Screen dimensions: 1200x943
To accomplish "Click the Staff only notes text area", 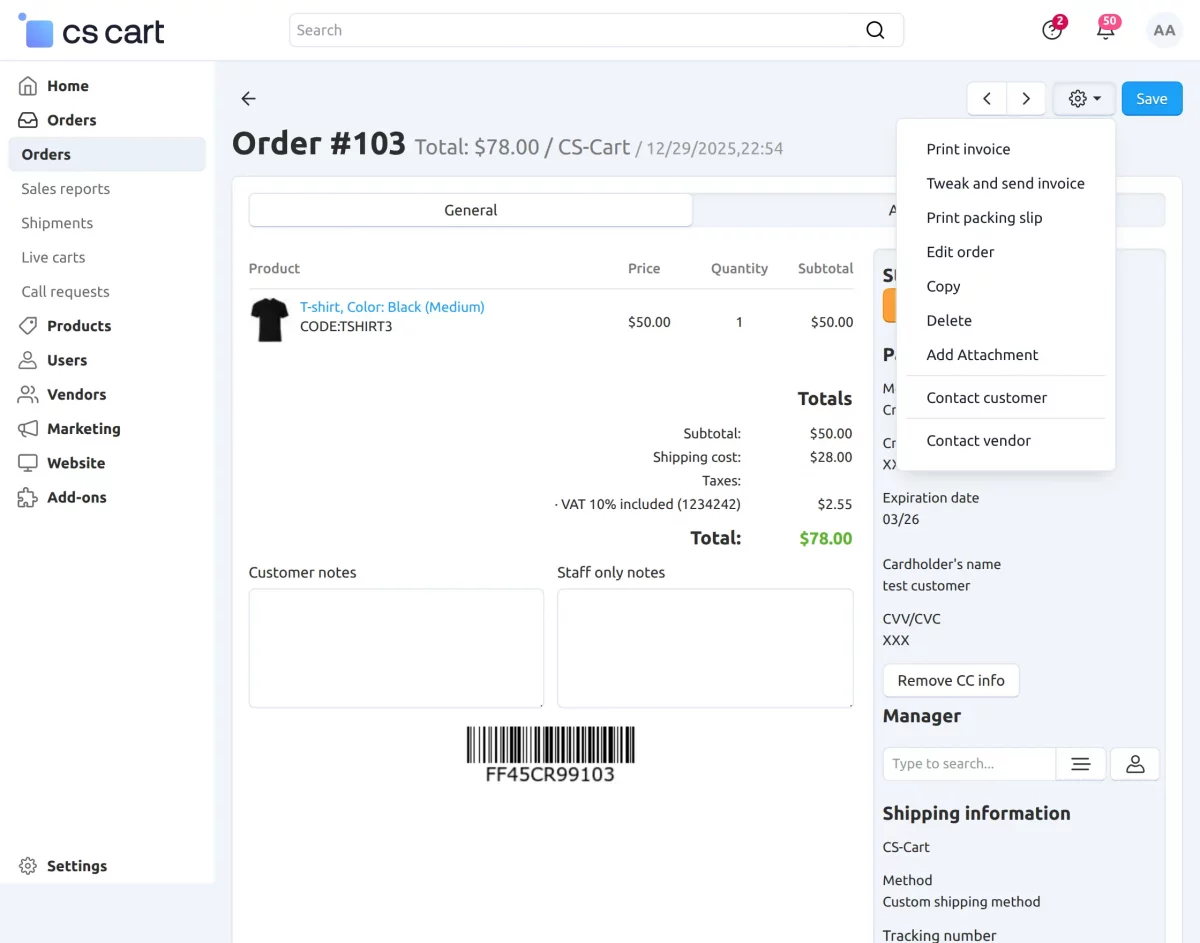I will pyautogui.click(x=705, y=648).
